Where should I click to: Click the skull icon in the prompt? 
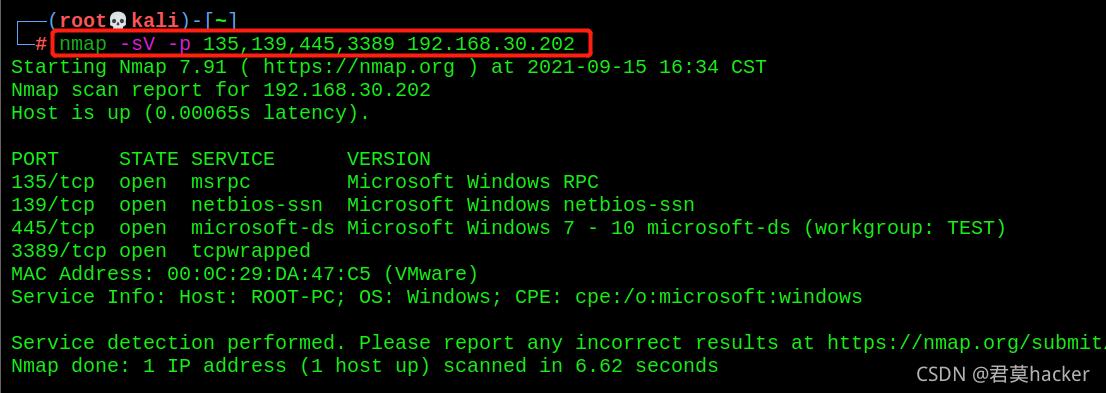pyautogui.click(x=118, y=22)
